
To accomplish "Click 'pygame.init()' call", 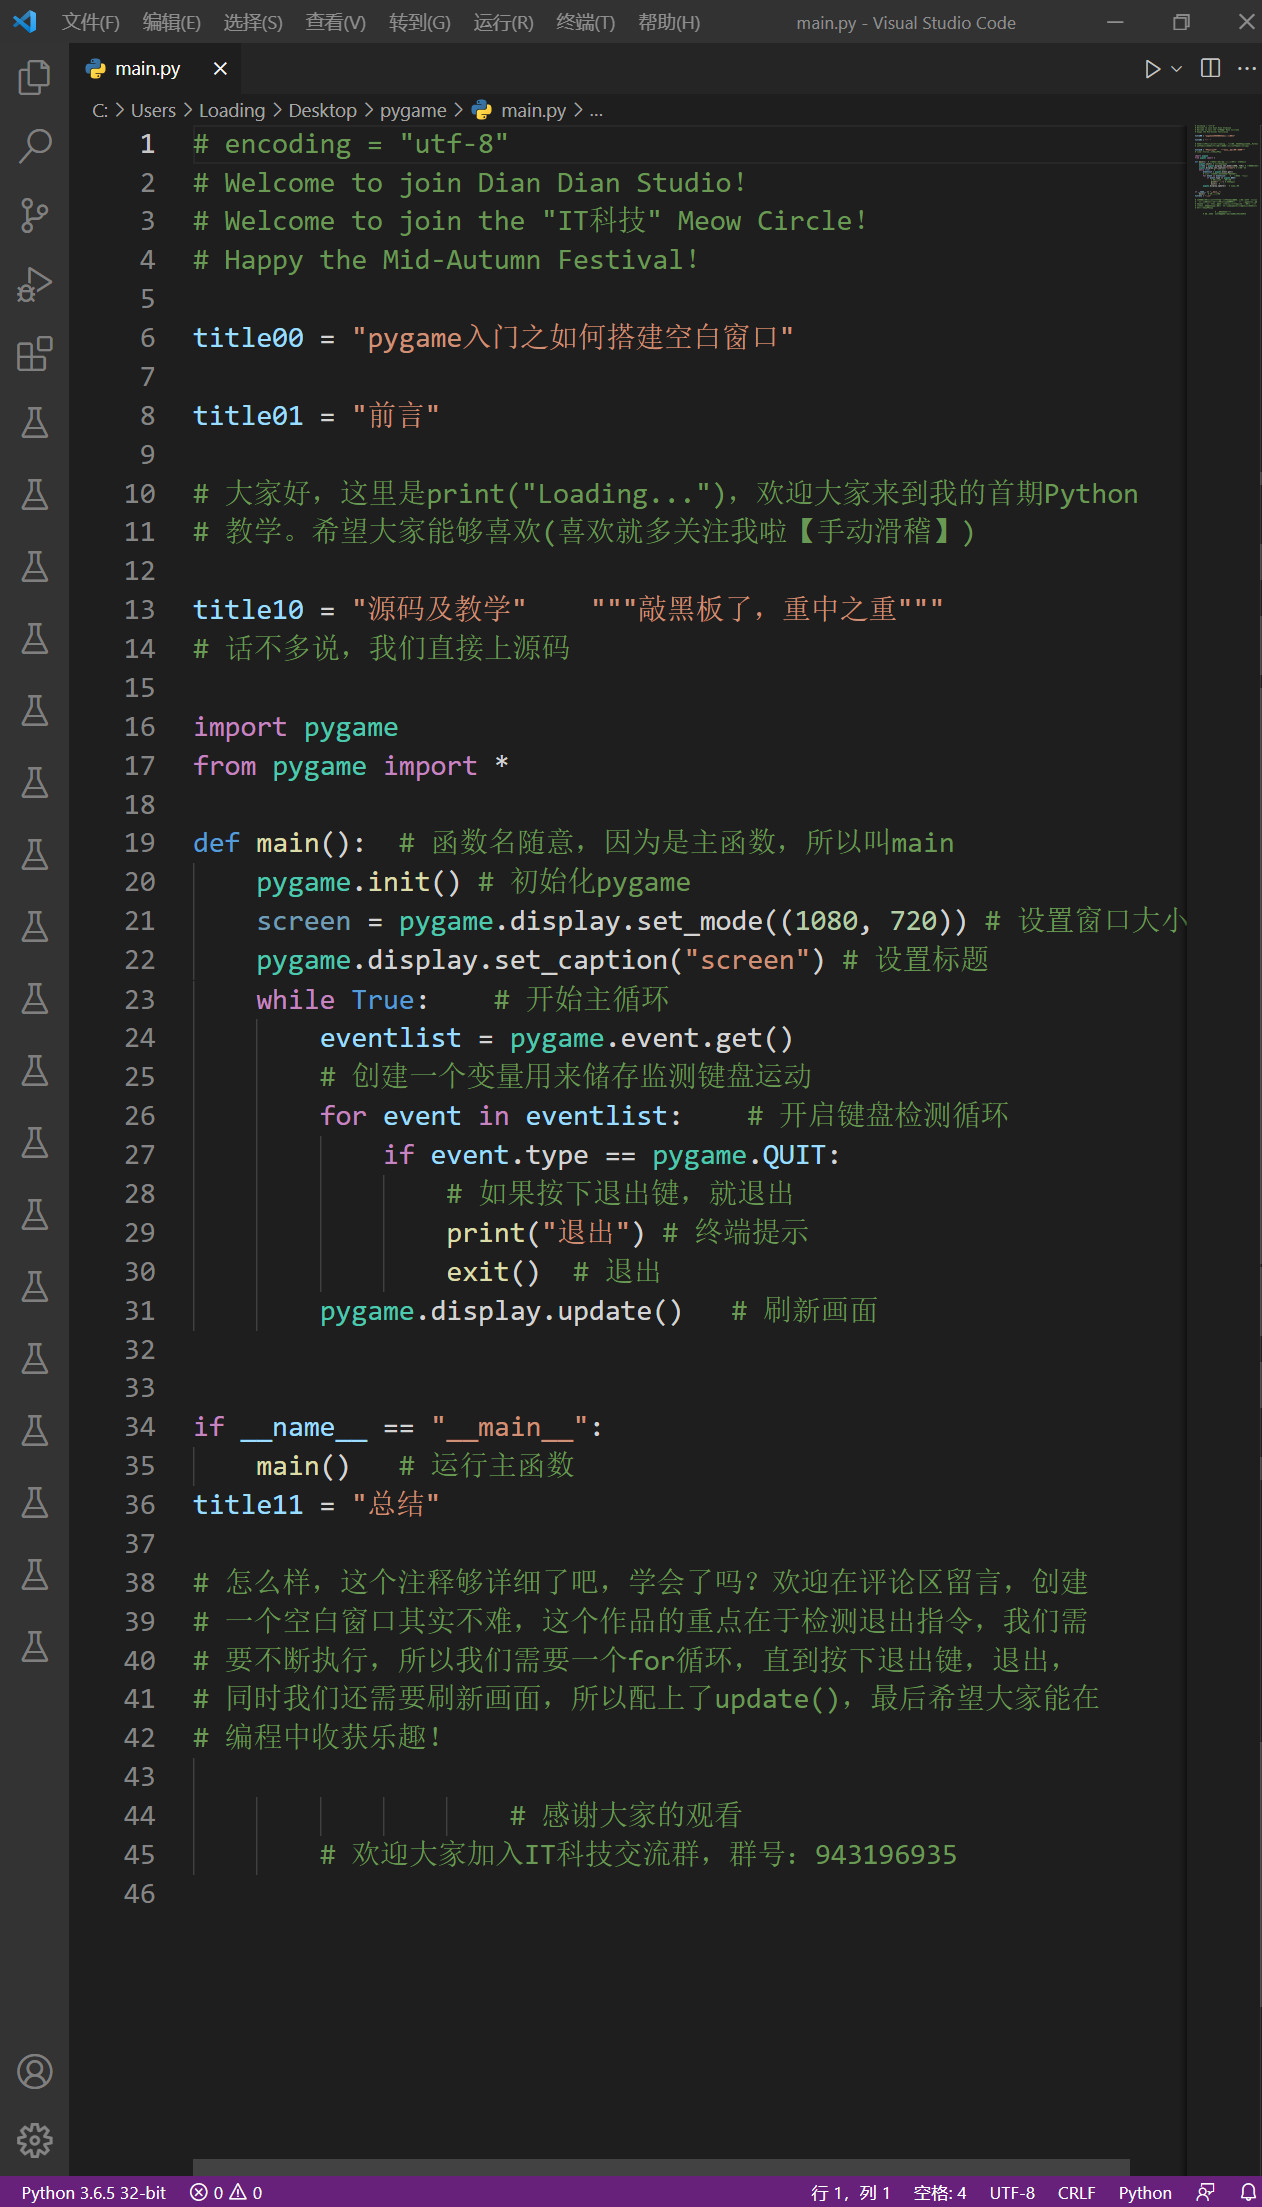I will click(358, 882).
